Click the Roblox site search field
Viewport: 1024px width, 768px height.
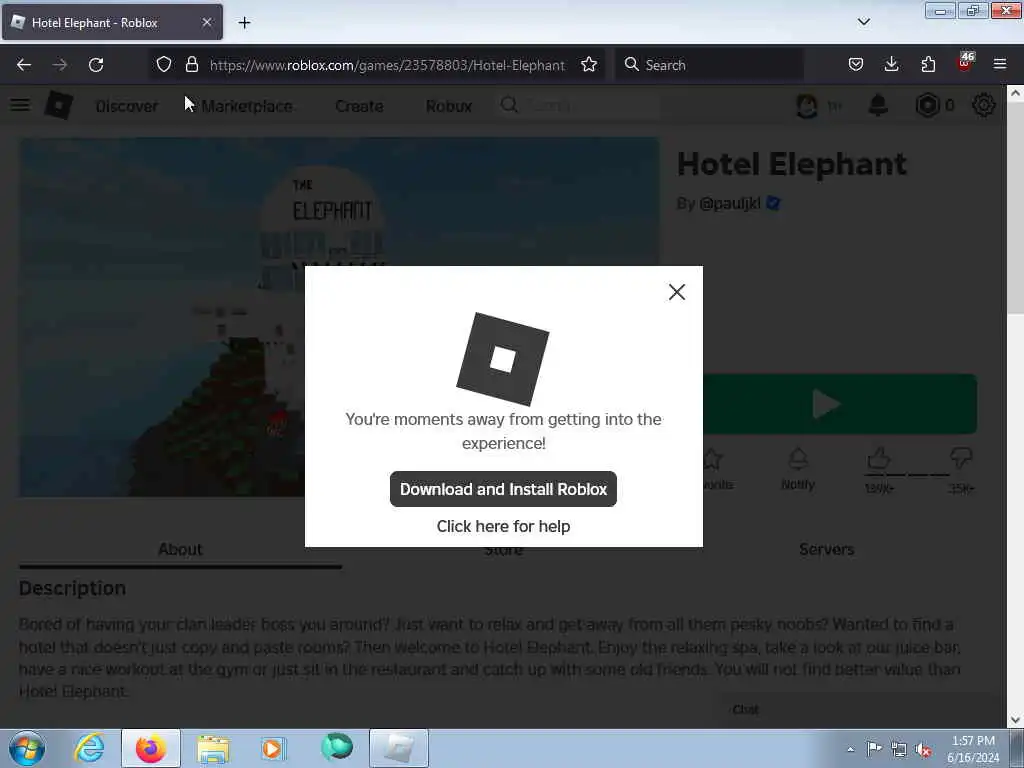coord(578,105)
